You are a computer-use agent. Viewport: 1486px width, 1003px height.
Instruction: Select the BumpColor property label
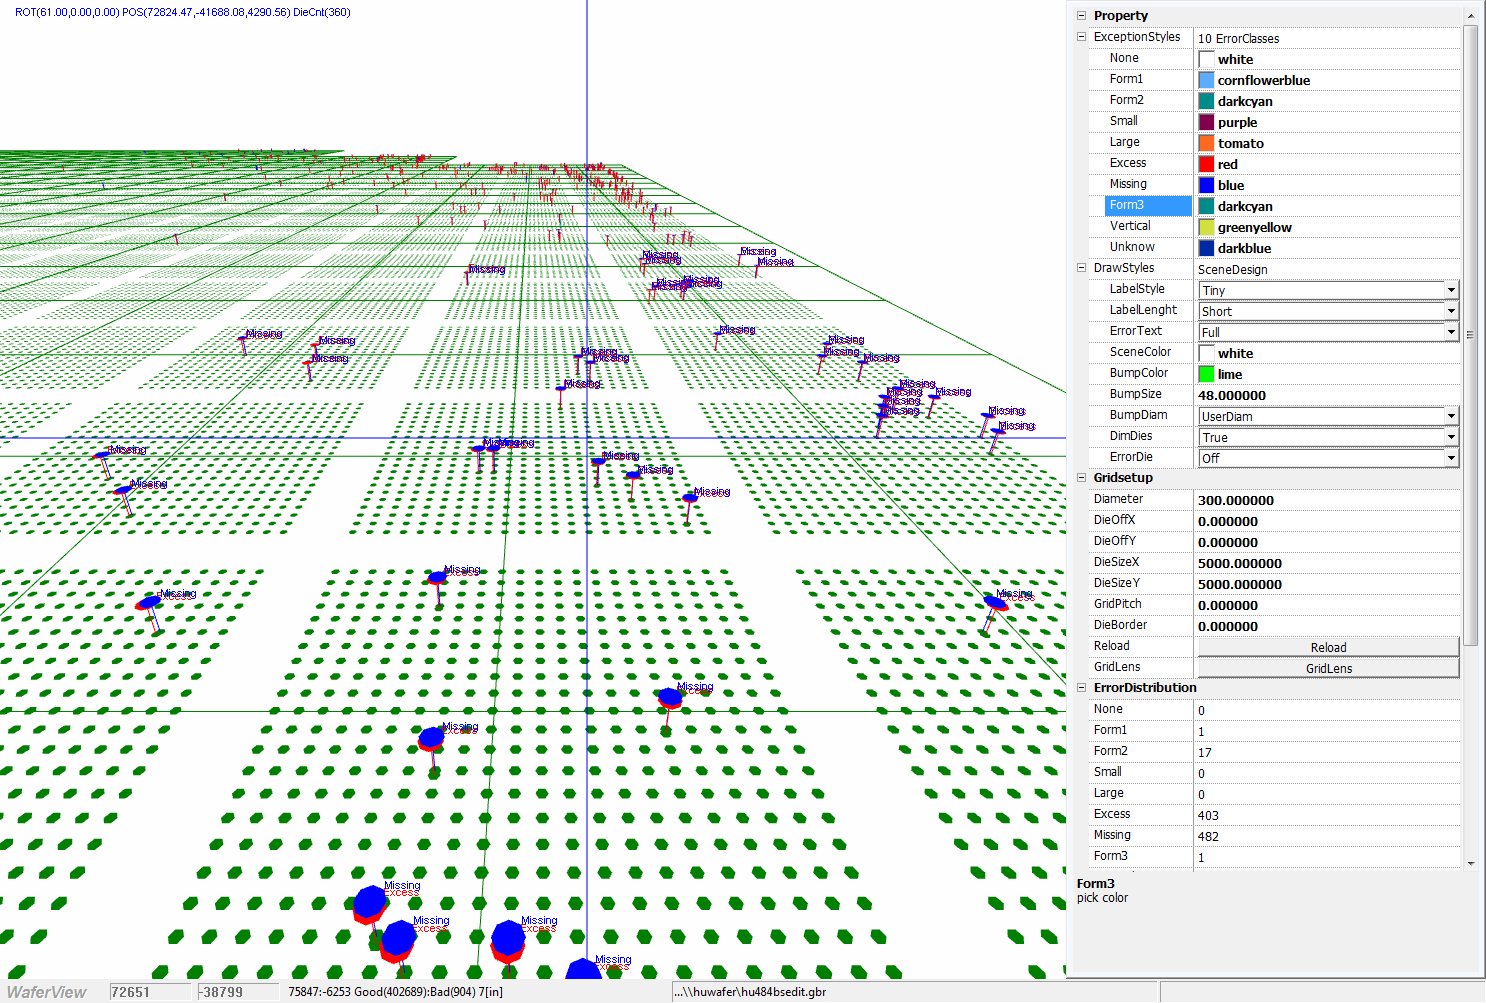click(x=1139, y=373)
